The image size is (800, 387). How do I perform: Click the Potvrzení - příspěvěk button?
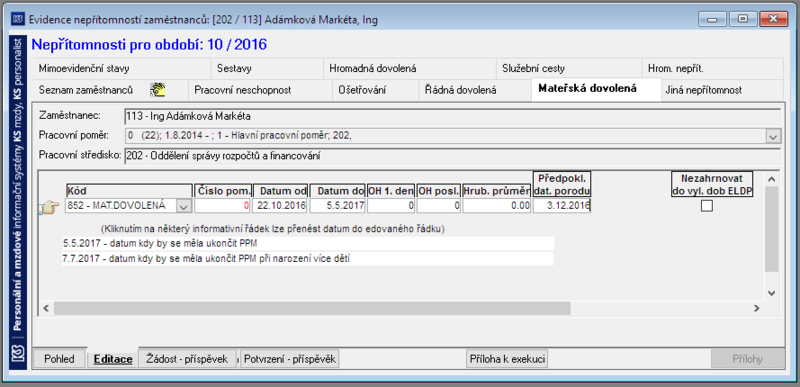tap(290, 359)
